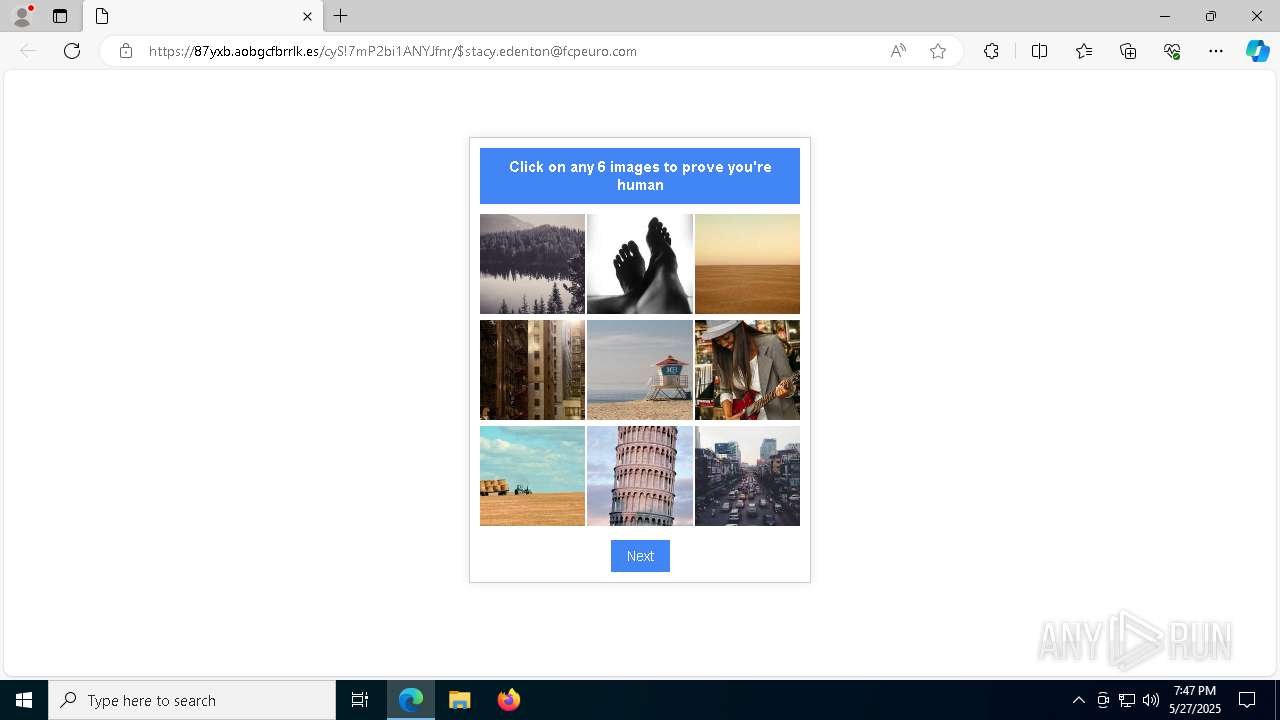Click the browser profile avatar icon

(x=22, y=16)
